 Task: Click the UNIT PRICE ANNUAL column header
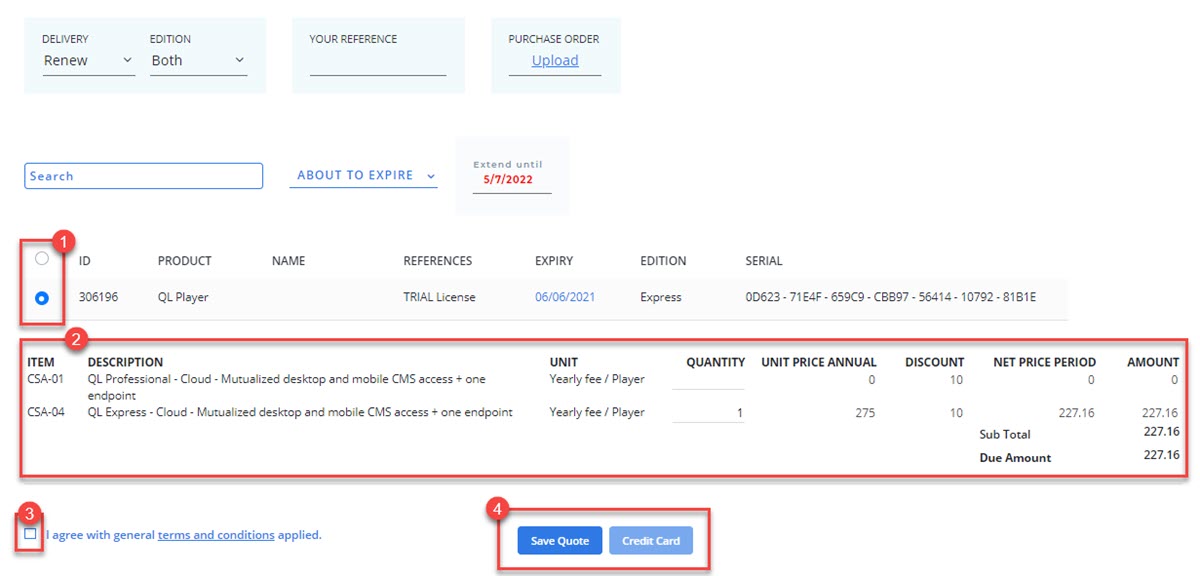(819, 362)
